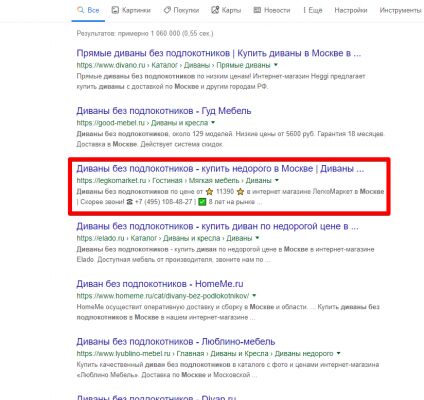Open the 'купить диван по недорогой цене' result
424x400 pixels.
tap(217, 226)
